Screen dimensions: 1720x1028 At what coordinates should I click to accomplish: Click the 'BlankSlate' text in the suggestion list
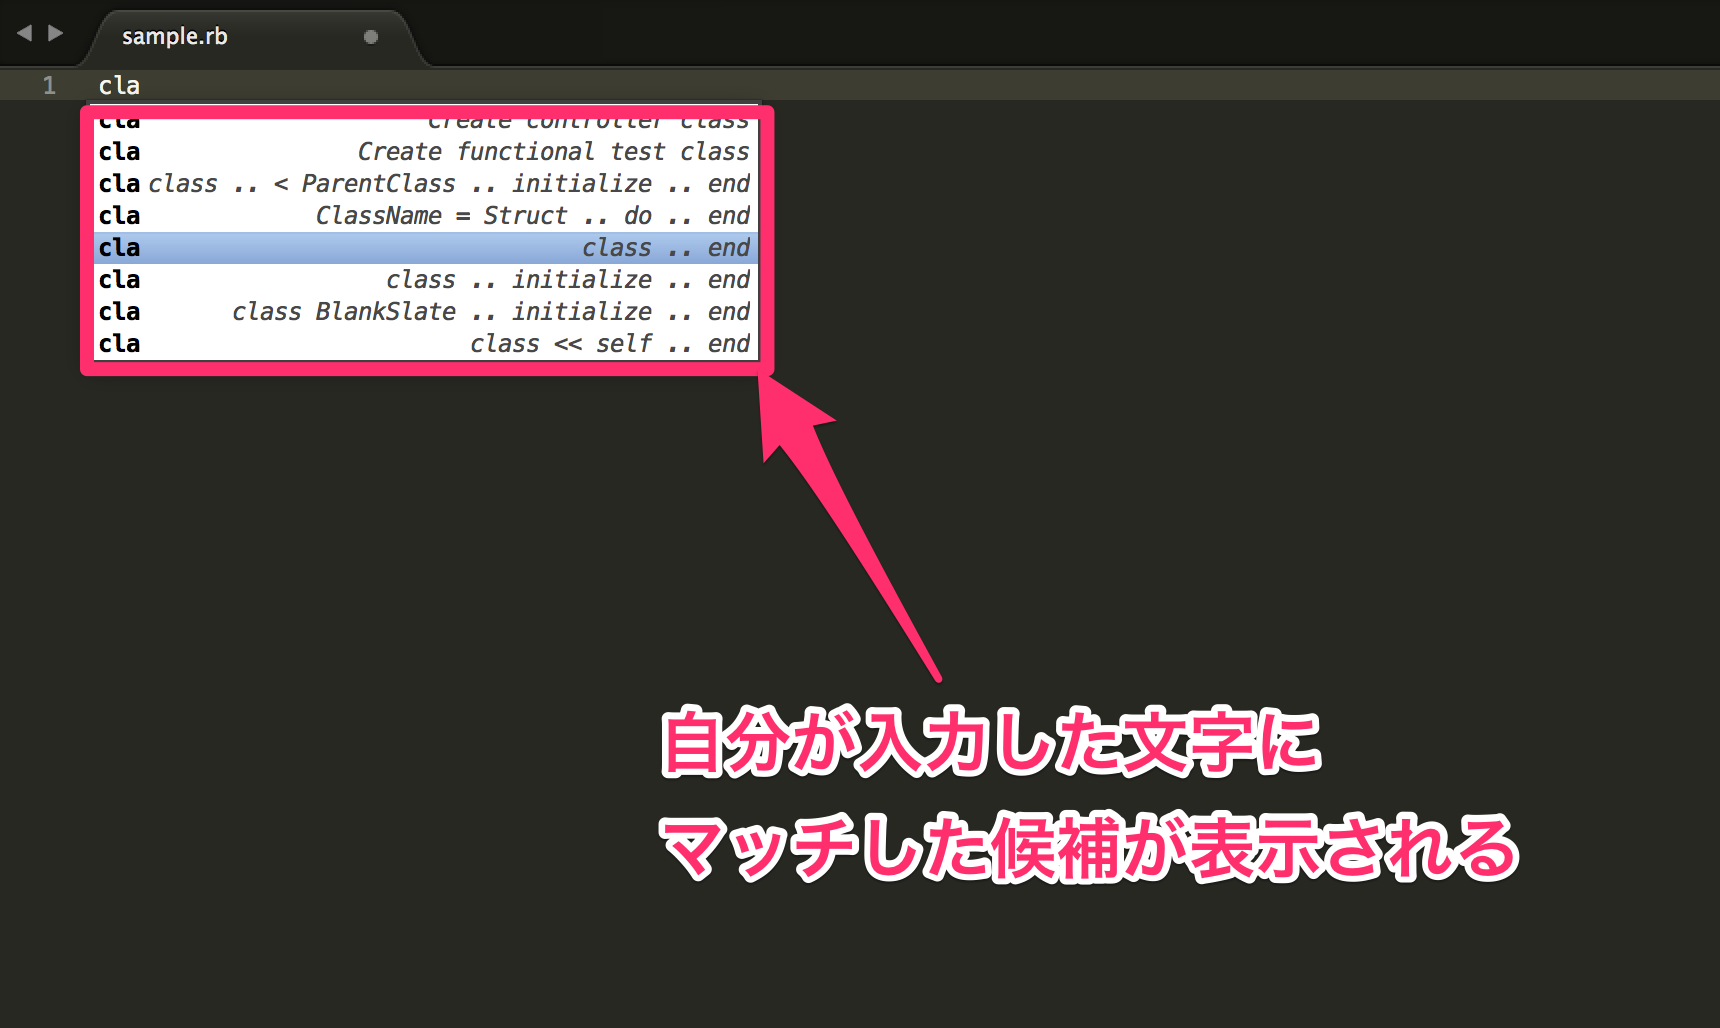tap(386, 312)
